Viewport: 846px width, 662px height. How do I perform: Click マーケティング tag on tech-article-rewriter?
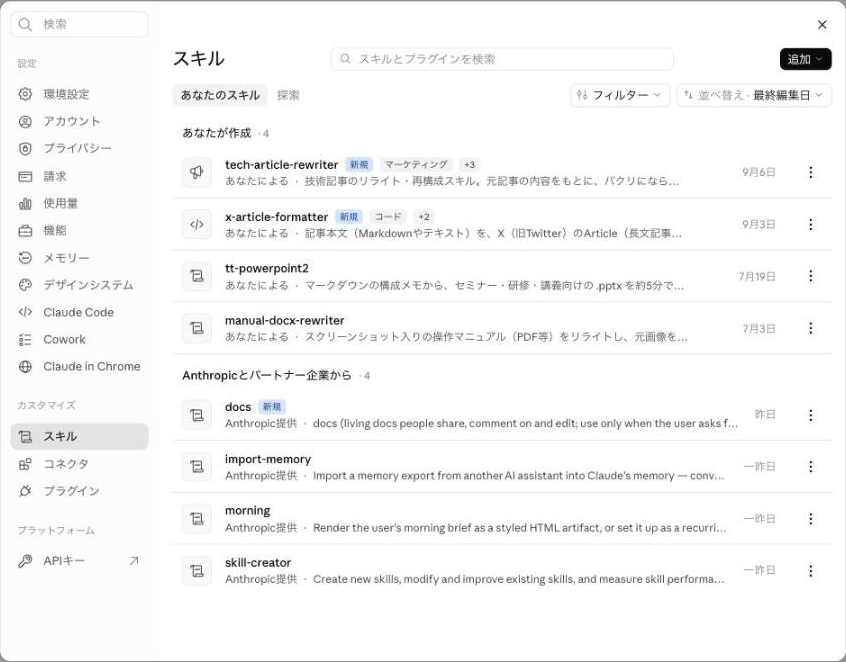click(x=416, y=165)
